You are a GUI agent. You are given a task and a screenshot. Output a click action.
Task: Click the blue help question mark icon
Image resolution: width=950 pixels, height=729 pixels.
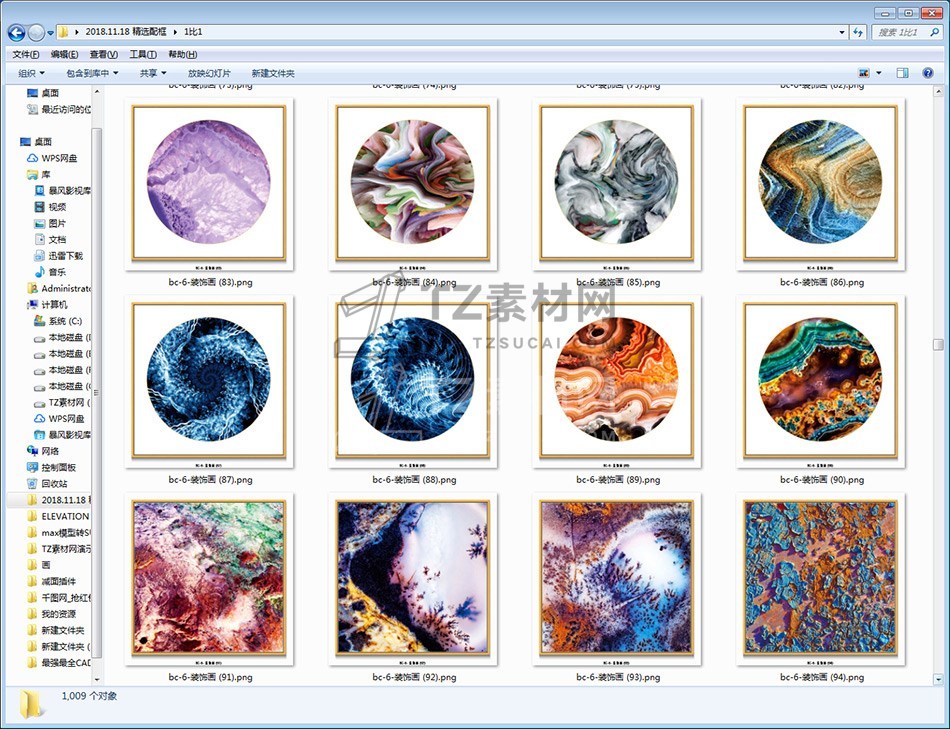pyautogui.click(x=927, y=73)
